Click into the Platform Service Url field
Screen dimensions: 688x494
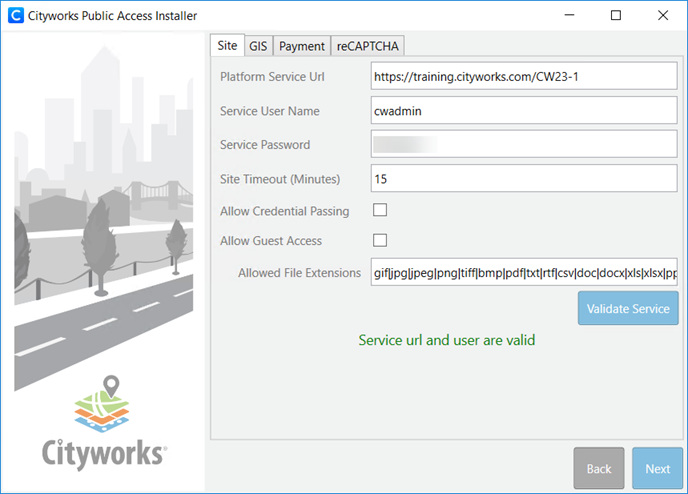click(x=523, y=76)
